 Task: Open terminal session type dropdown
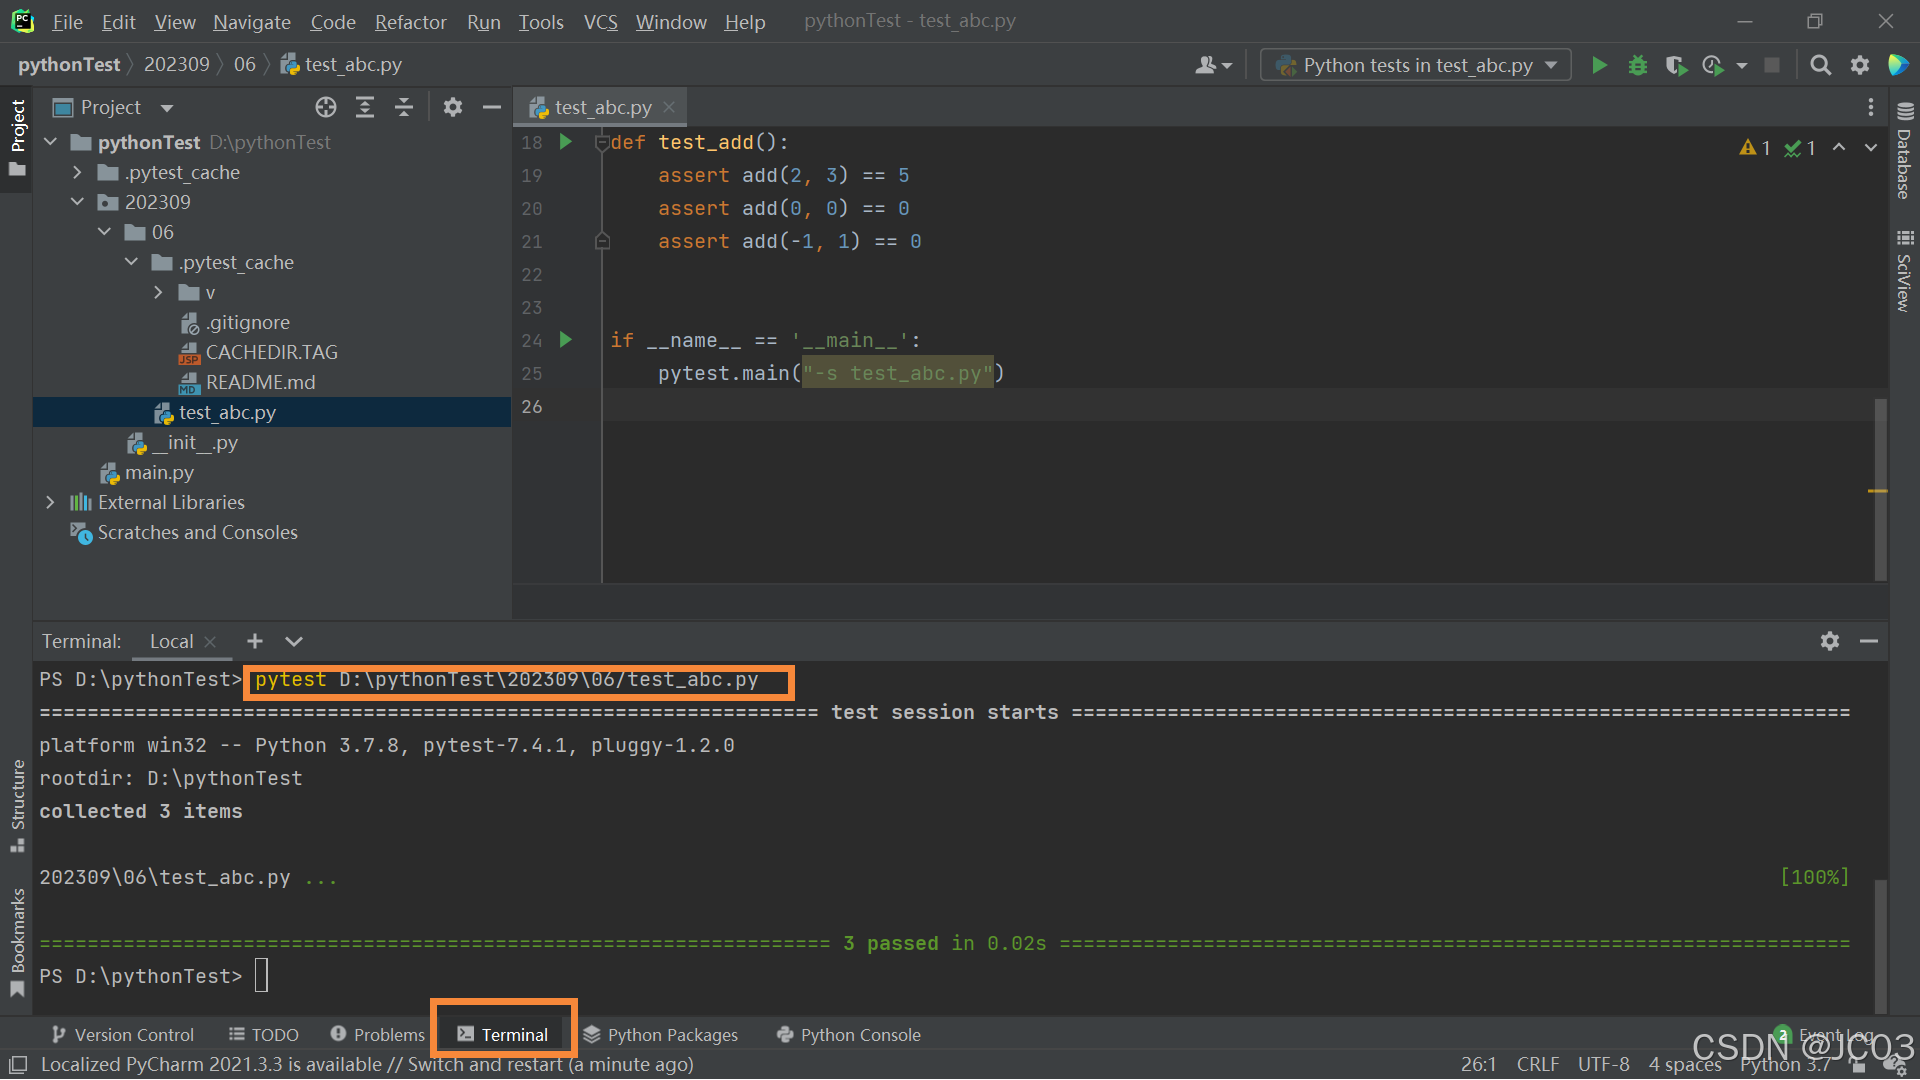click(294, 641)
